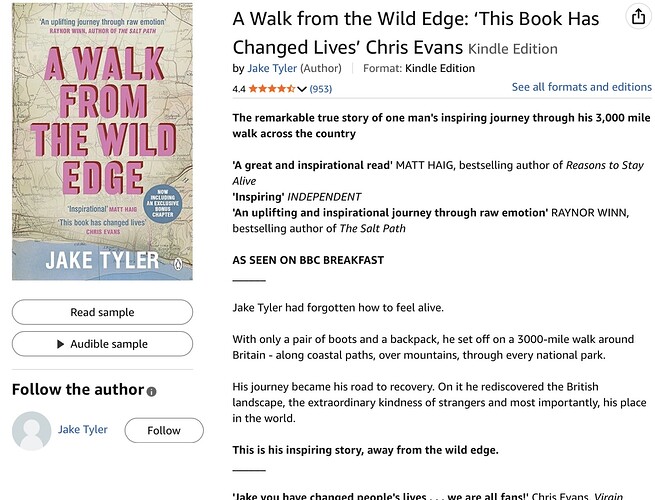
Task: Click the Follow the author heading
Action: (78, 390)
